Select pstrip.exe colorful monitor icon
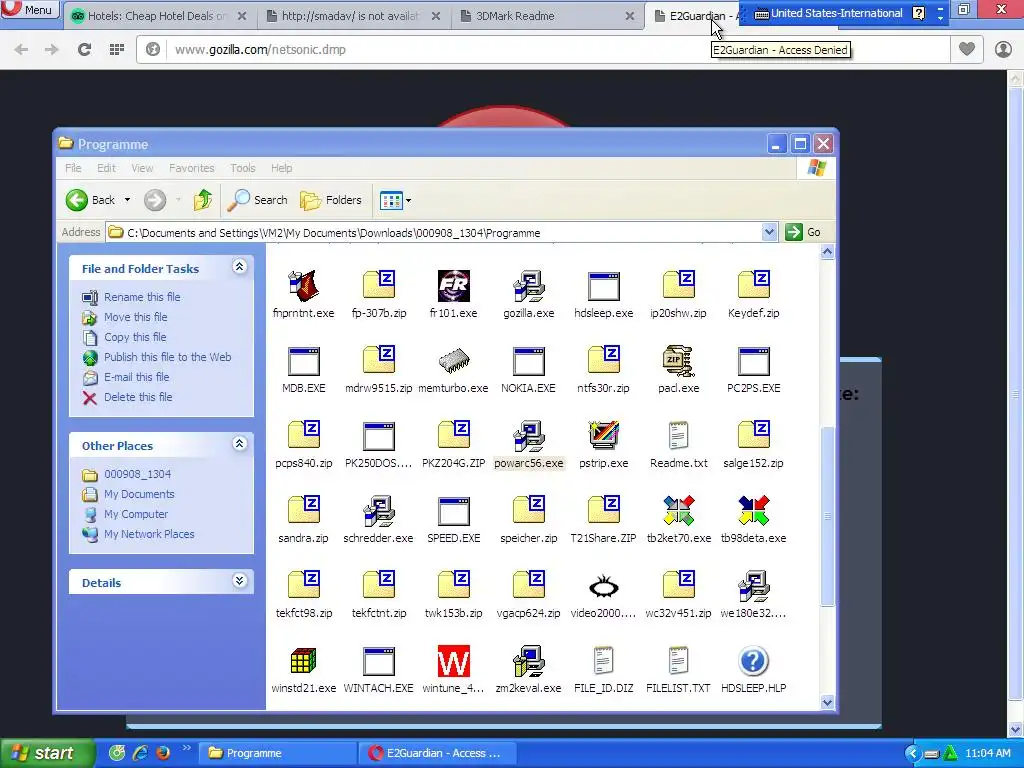The width and height of the screenshot is (1024, 768). [x=603, y=436]
